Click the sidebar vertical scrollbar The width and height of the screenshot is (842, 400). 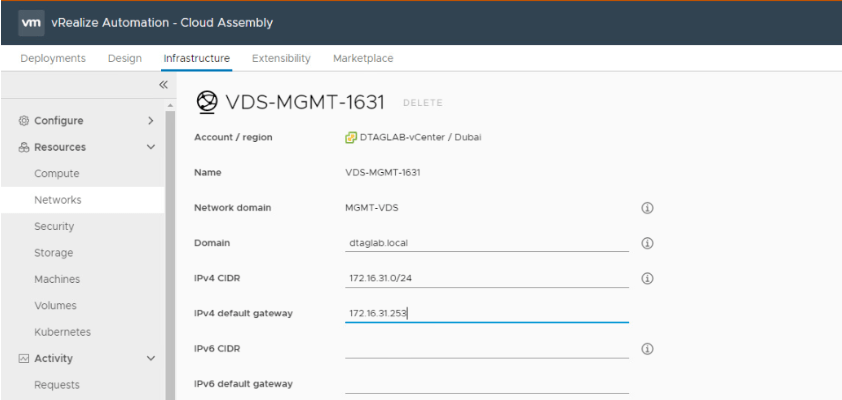[170, 250]
